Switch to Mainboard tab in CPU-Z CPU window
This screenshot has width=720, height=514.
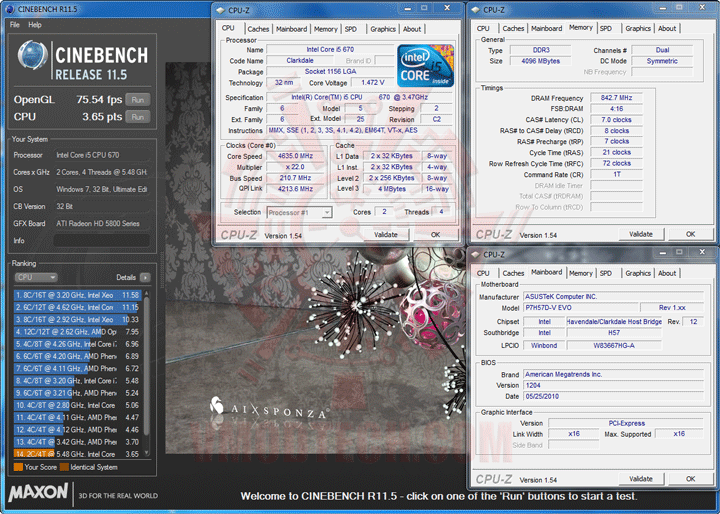pos(292,29)
